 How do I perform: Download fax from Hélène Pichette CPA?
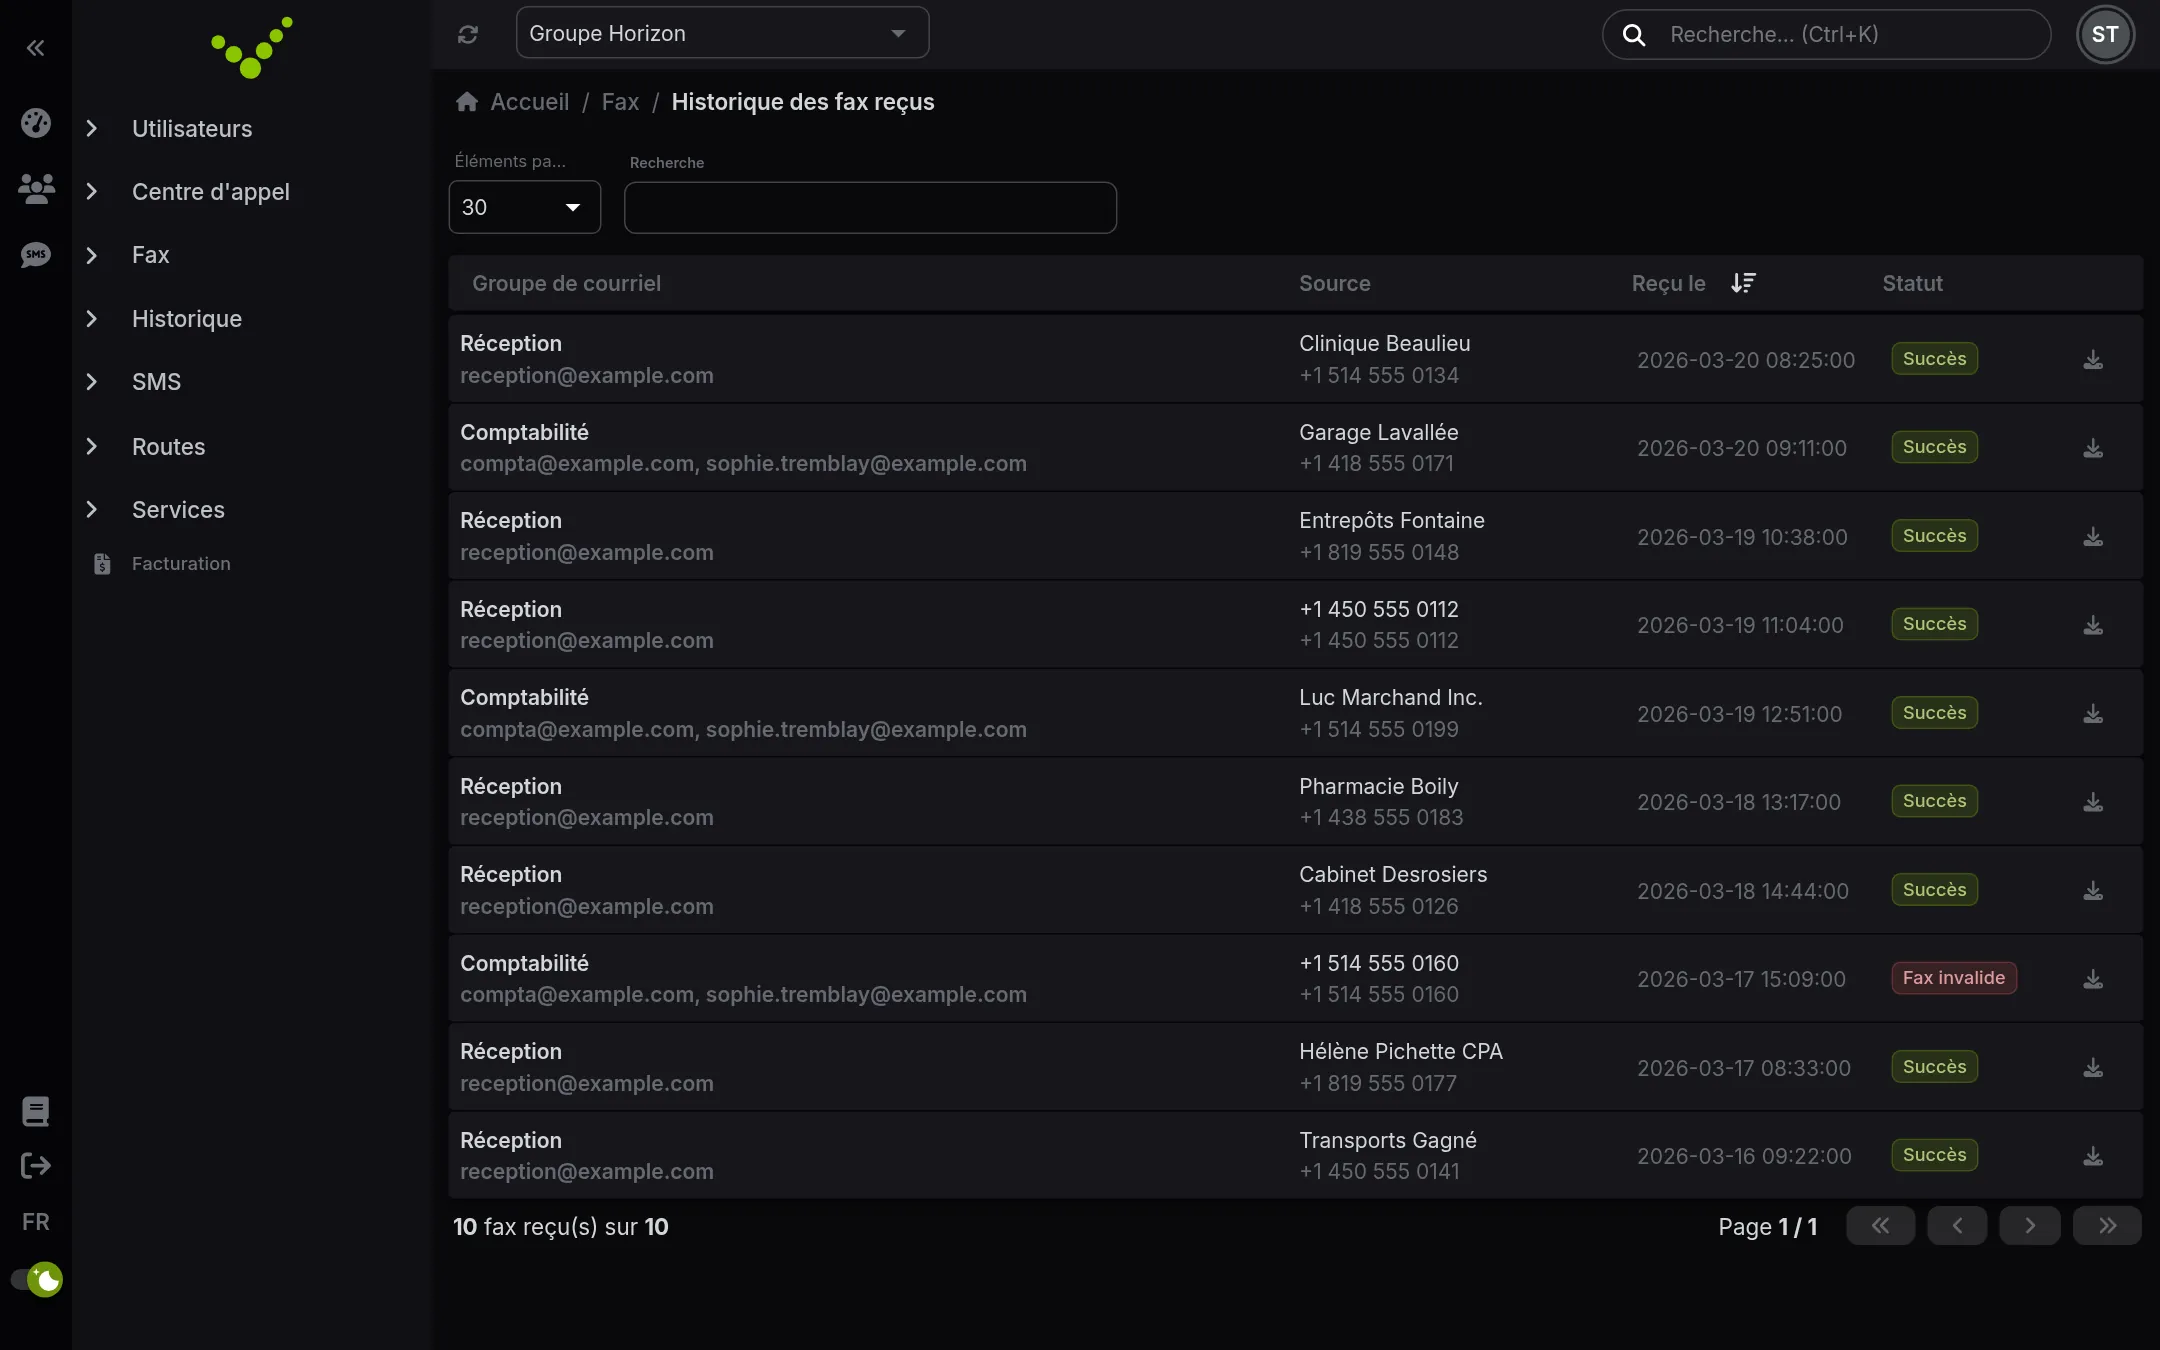tap(2093, 1068)
